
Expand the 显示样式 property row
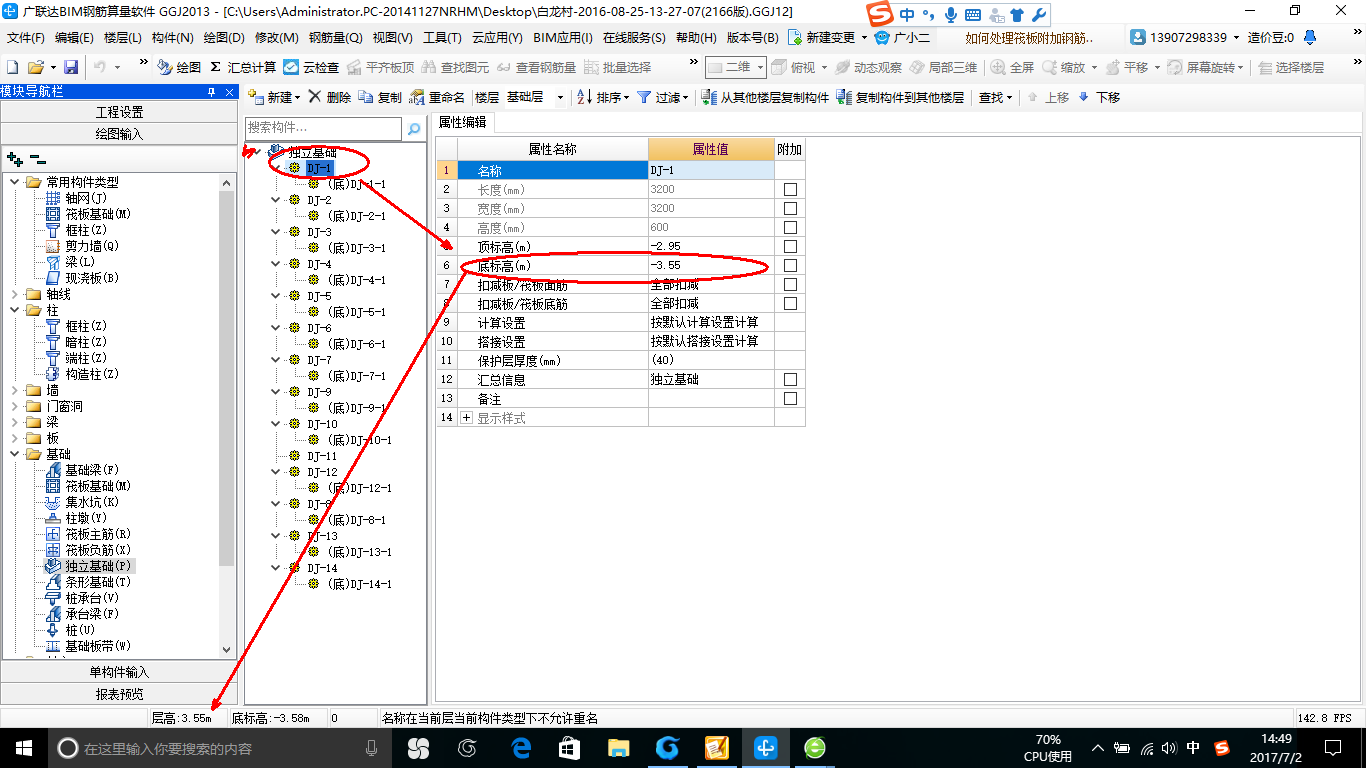(x=466, y=417)
